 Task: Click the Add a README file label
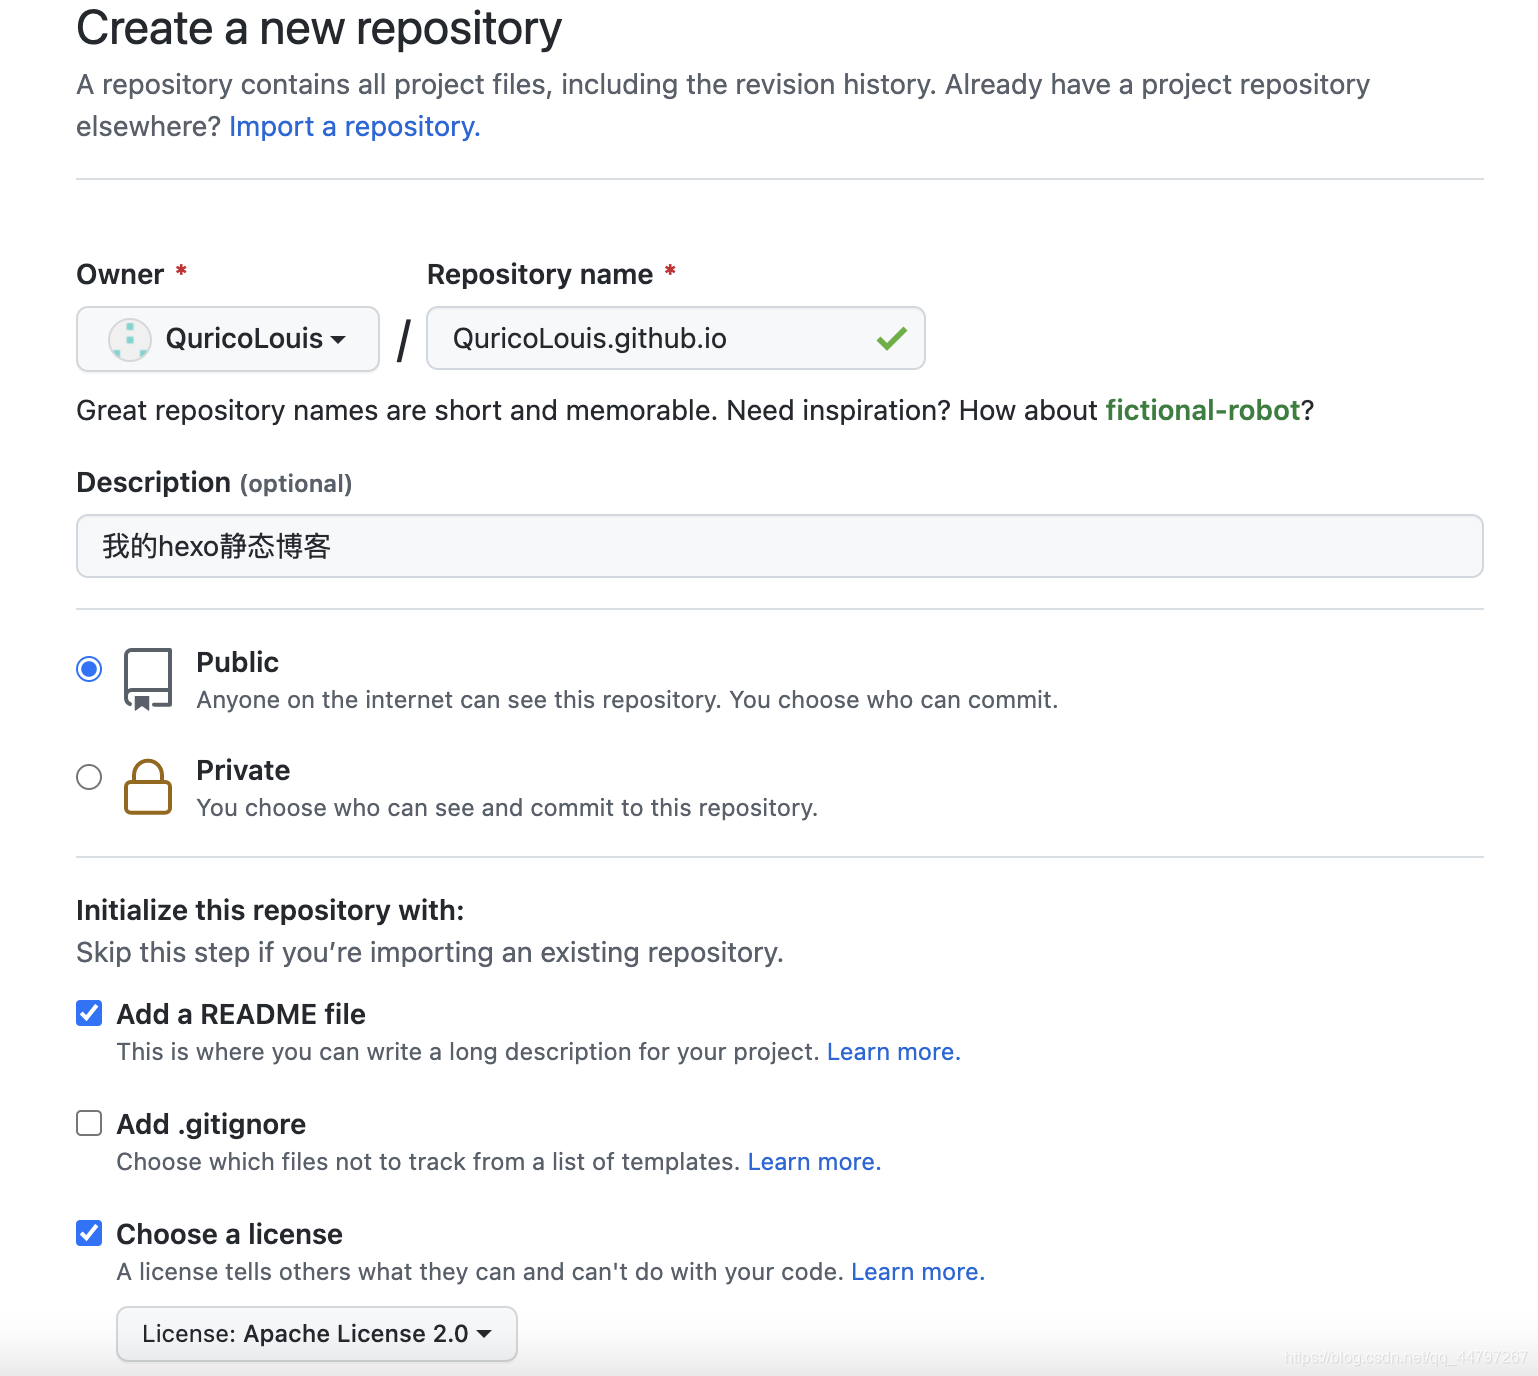(241, 1014)
